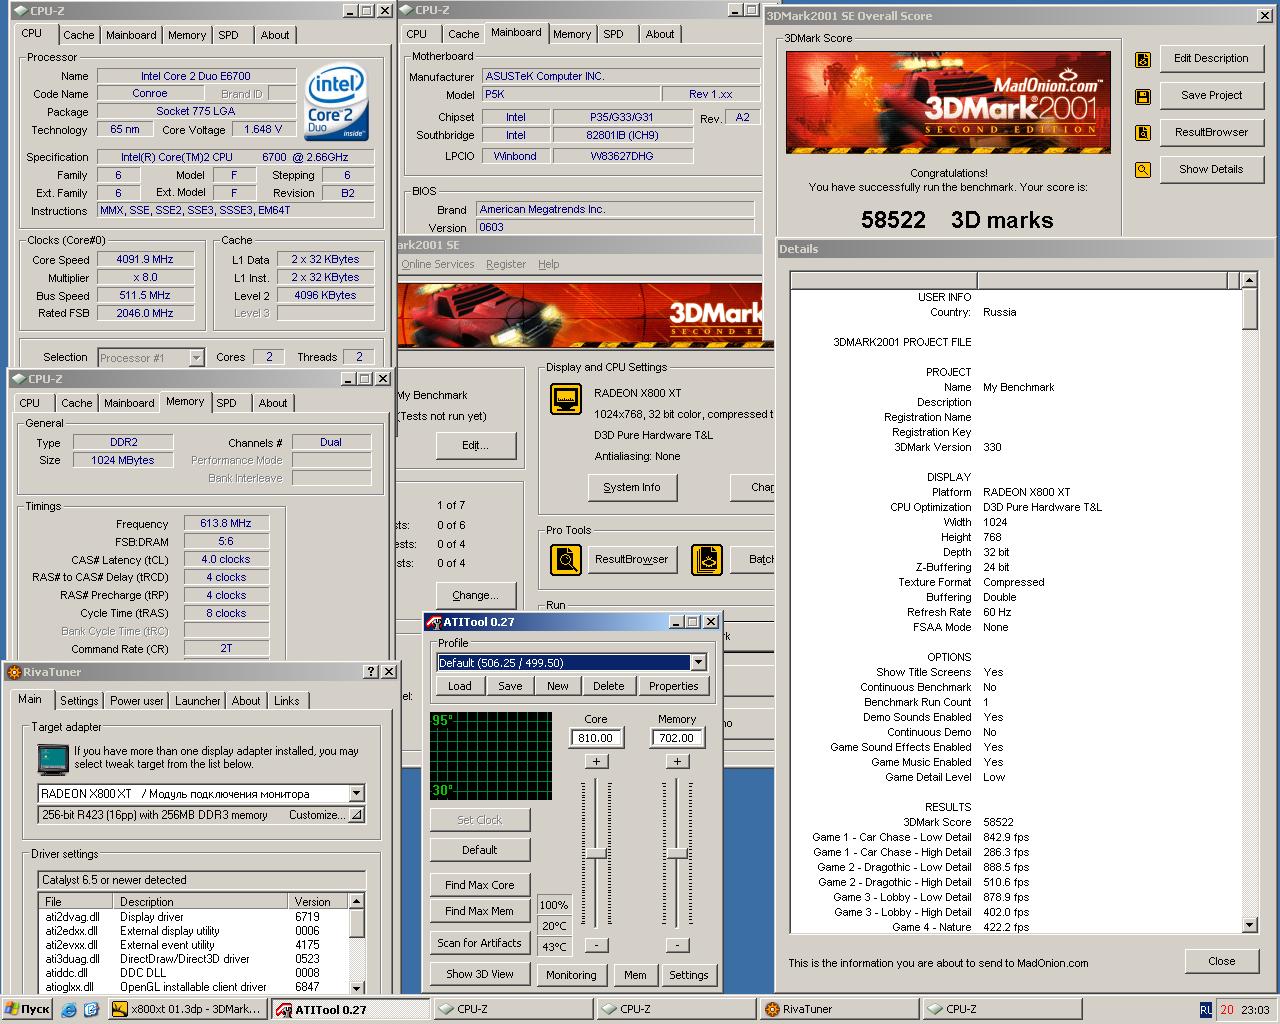Click the Save Project floppy icon
Viewport: 1280px width, 1024px height.
click(x=1143, y=96)
